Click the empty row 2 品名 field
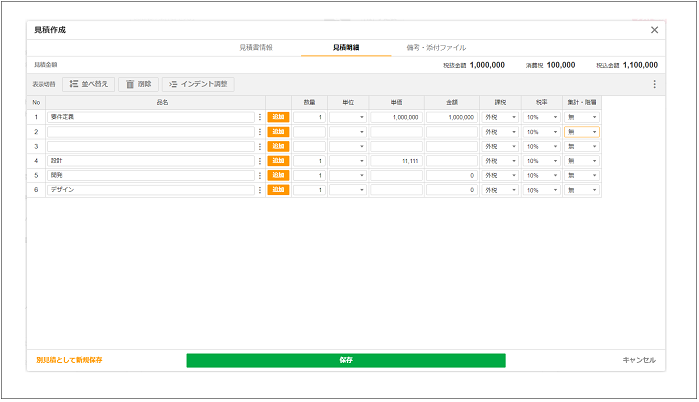 point(150,131)
